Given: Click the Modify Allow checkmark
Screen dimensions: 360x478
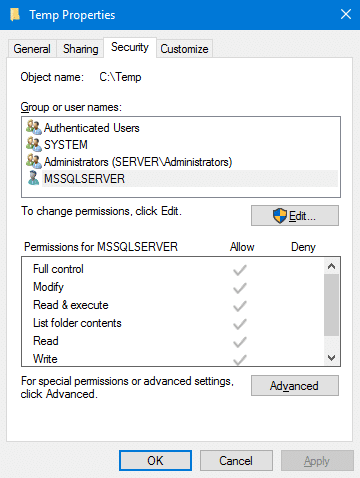Looking at the screenshot, I should (240, 288).
